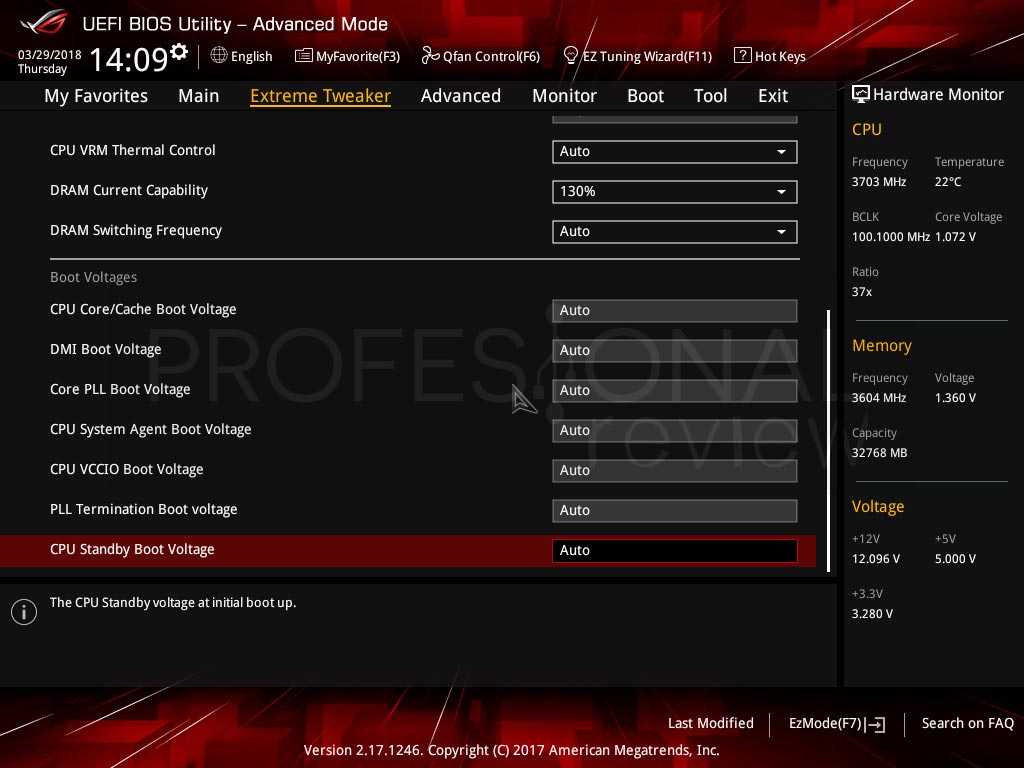
Task: Click +12V 12.096 V reading
Action: click(876, 559)
